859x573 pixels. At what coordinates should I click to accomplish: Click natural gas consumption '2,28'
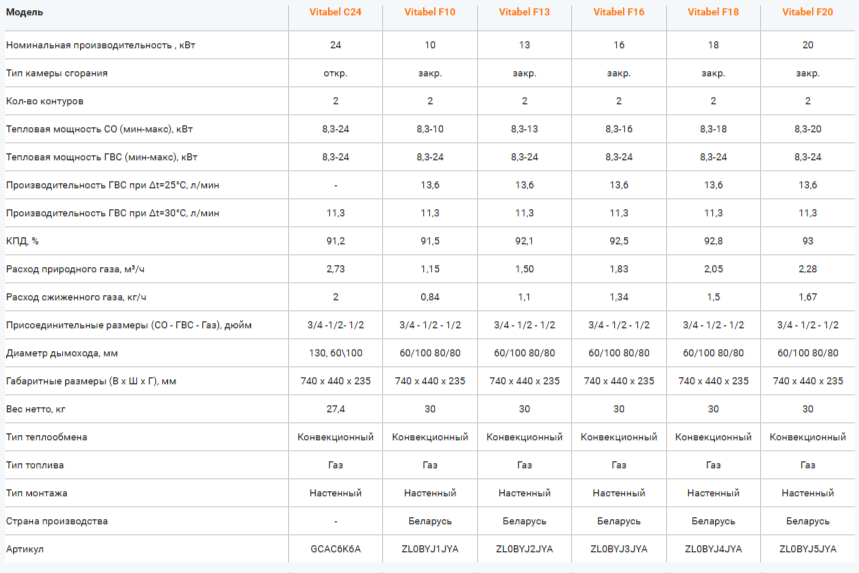808,269
